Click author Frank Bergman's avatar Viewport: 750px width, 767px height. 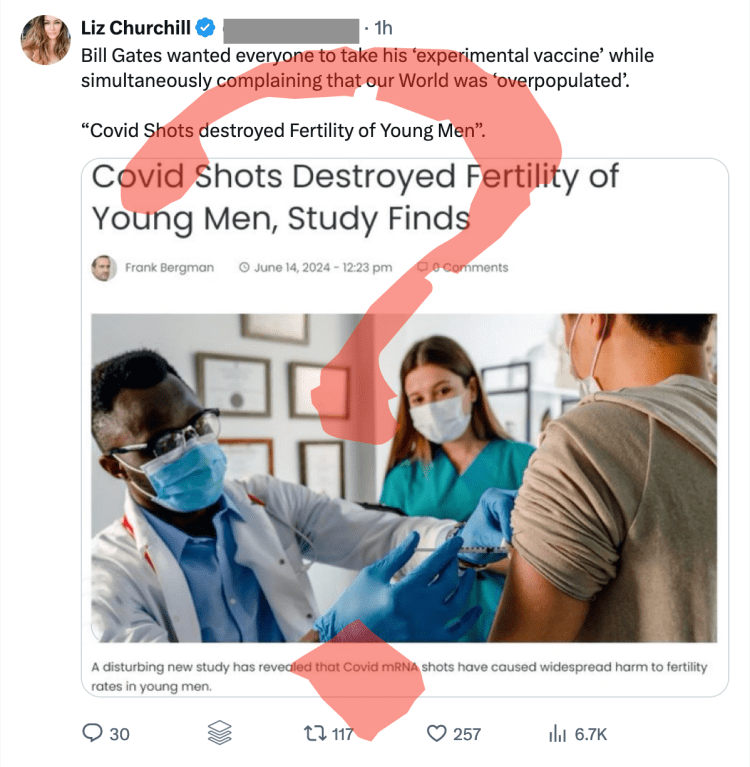104,268
